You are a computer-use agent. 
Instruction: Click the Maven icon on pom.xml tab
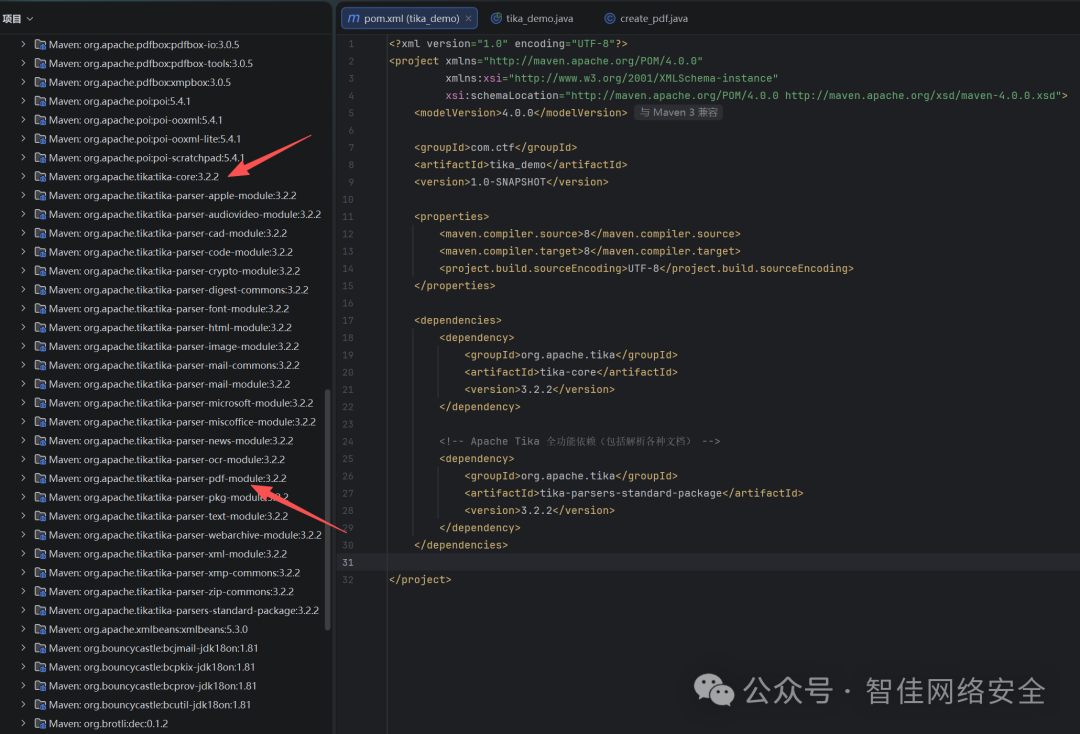[x=353, y=18]
